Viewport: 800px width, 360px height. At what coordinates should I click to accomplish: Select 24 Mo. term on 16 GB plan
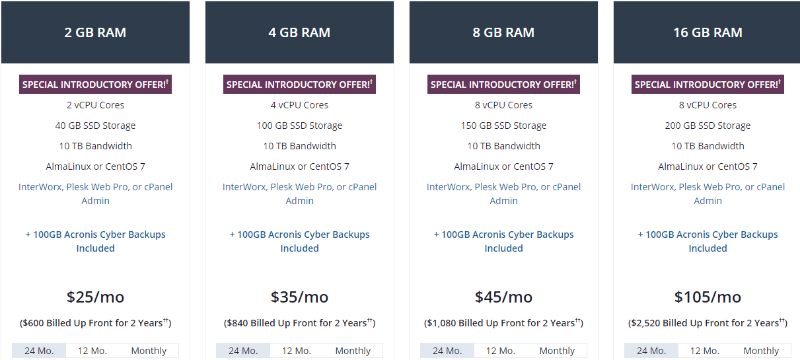coord(652,351)
